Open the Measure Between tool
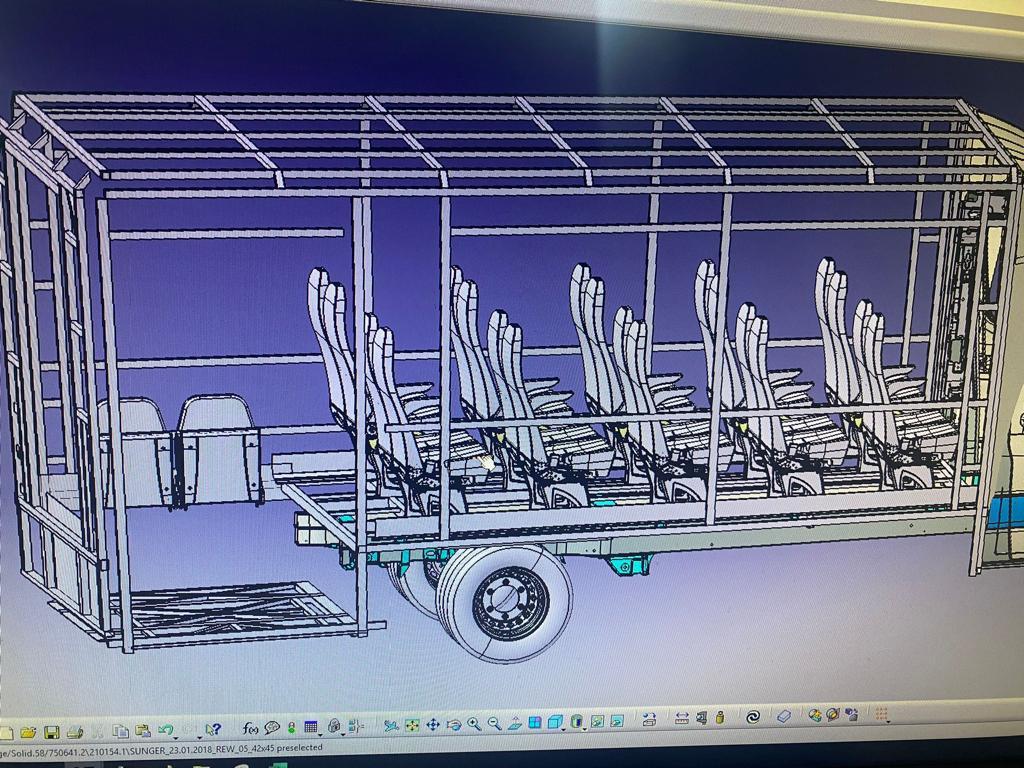 click(x=682, y=718)
